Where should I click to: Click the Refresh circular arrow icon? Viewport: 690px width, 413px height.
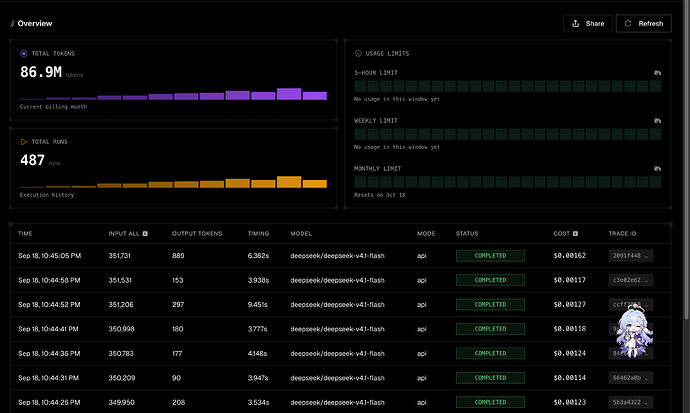(x=628, y=24)
